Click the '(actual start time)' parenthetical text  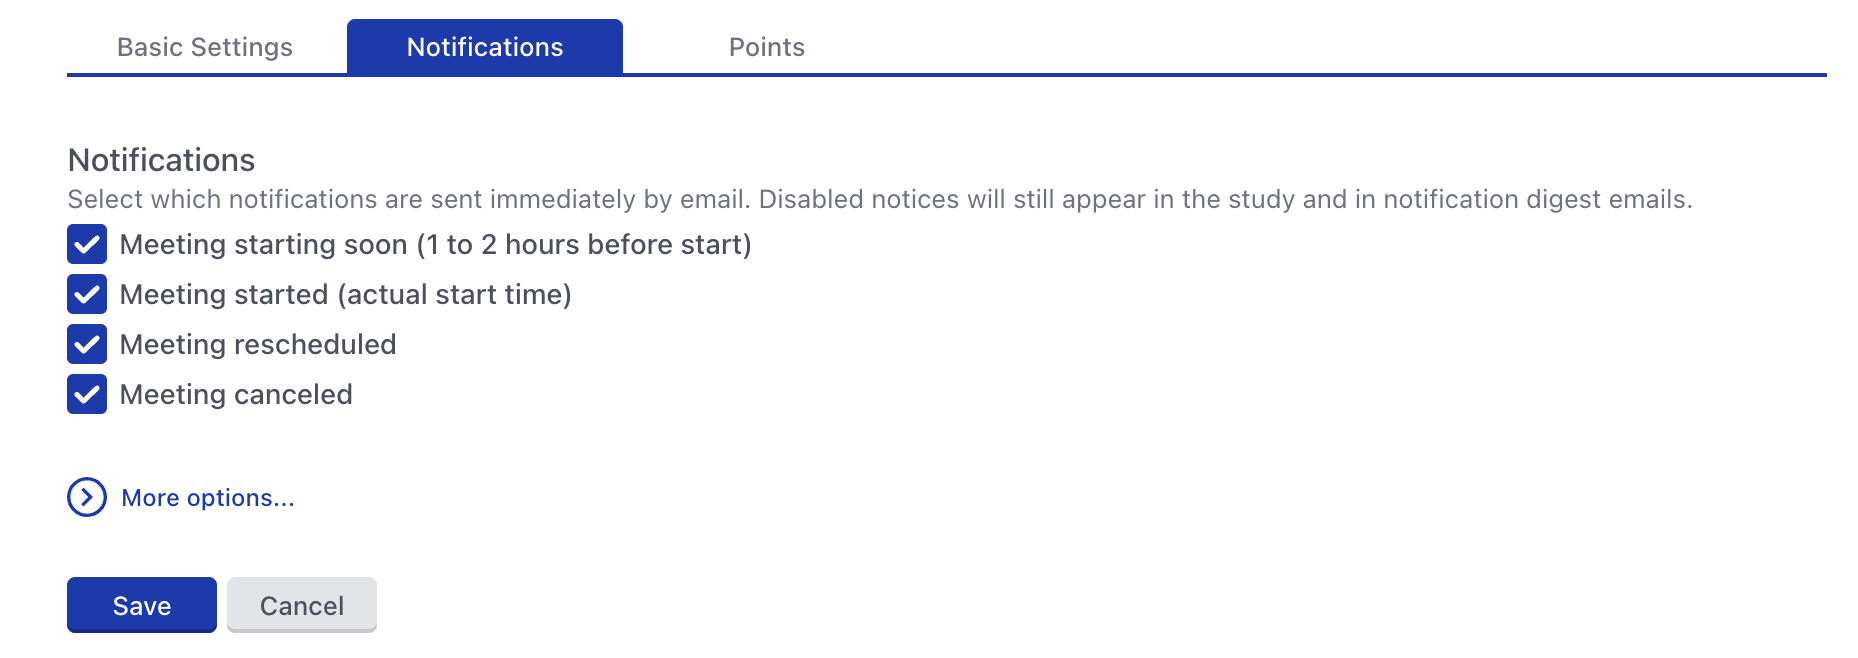pos(455,294)
